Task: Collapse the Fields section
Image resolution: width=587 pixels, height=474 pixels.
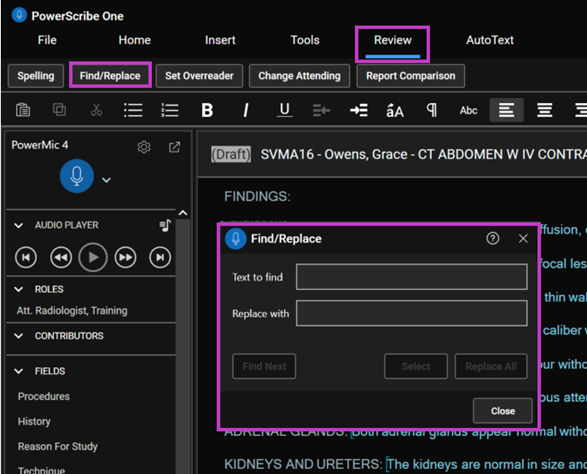Action: (19, 371)
